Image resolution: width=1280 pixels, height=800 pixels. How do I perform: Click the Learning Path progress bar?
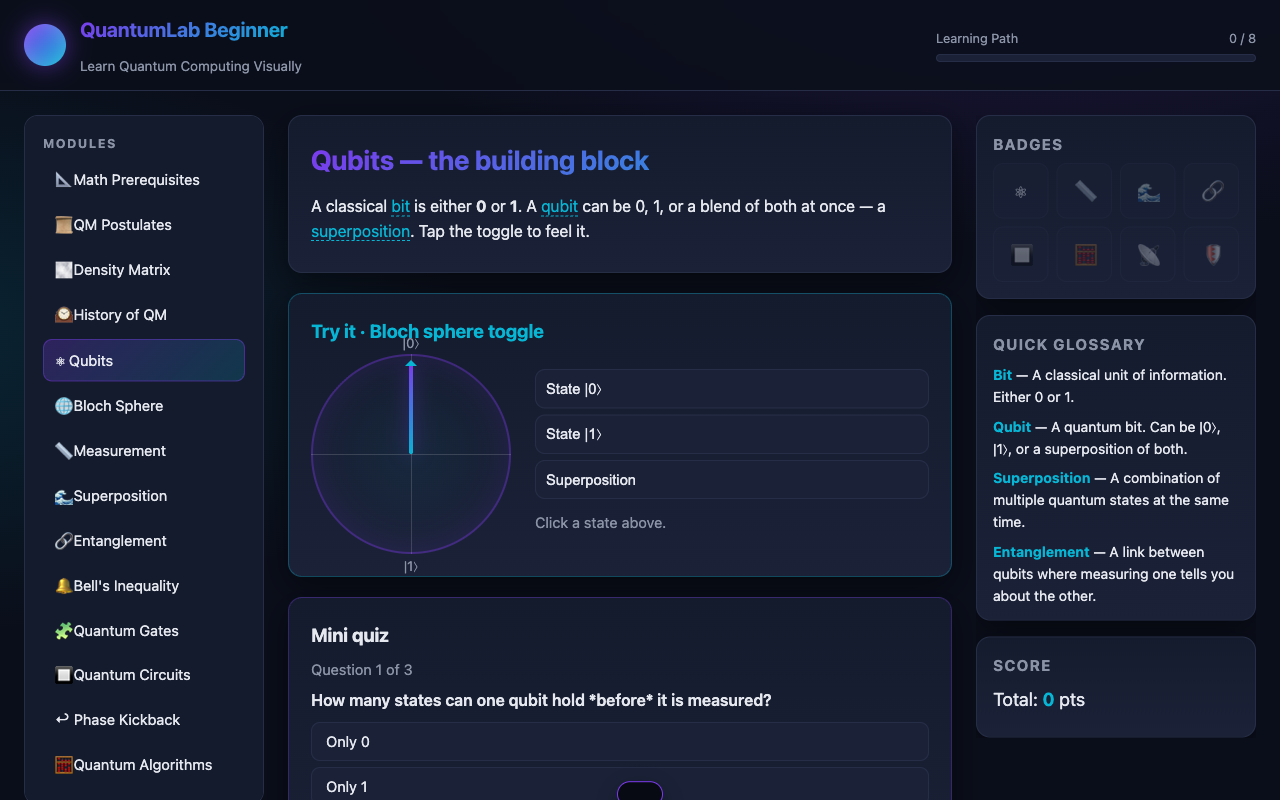click(1096, 58)
